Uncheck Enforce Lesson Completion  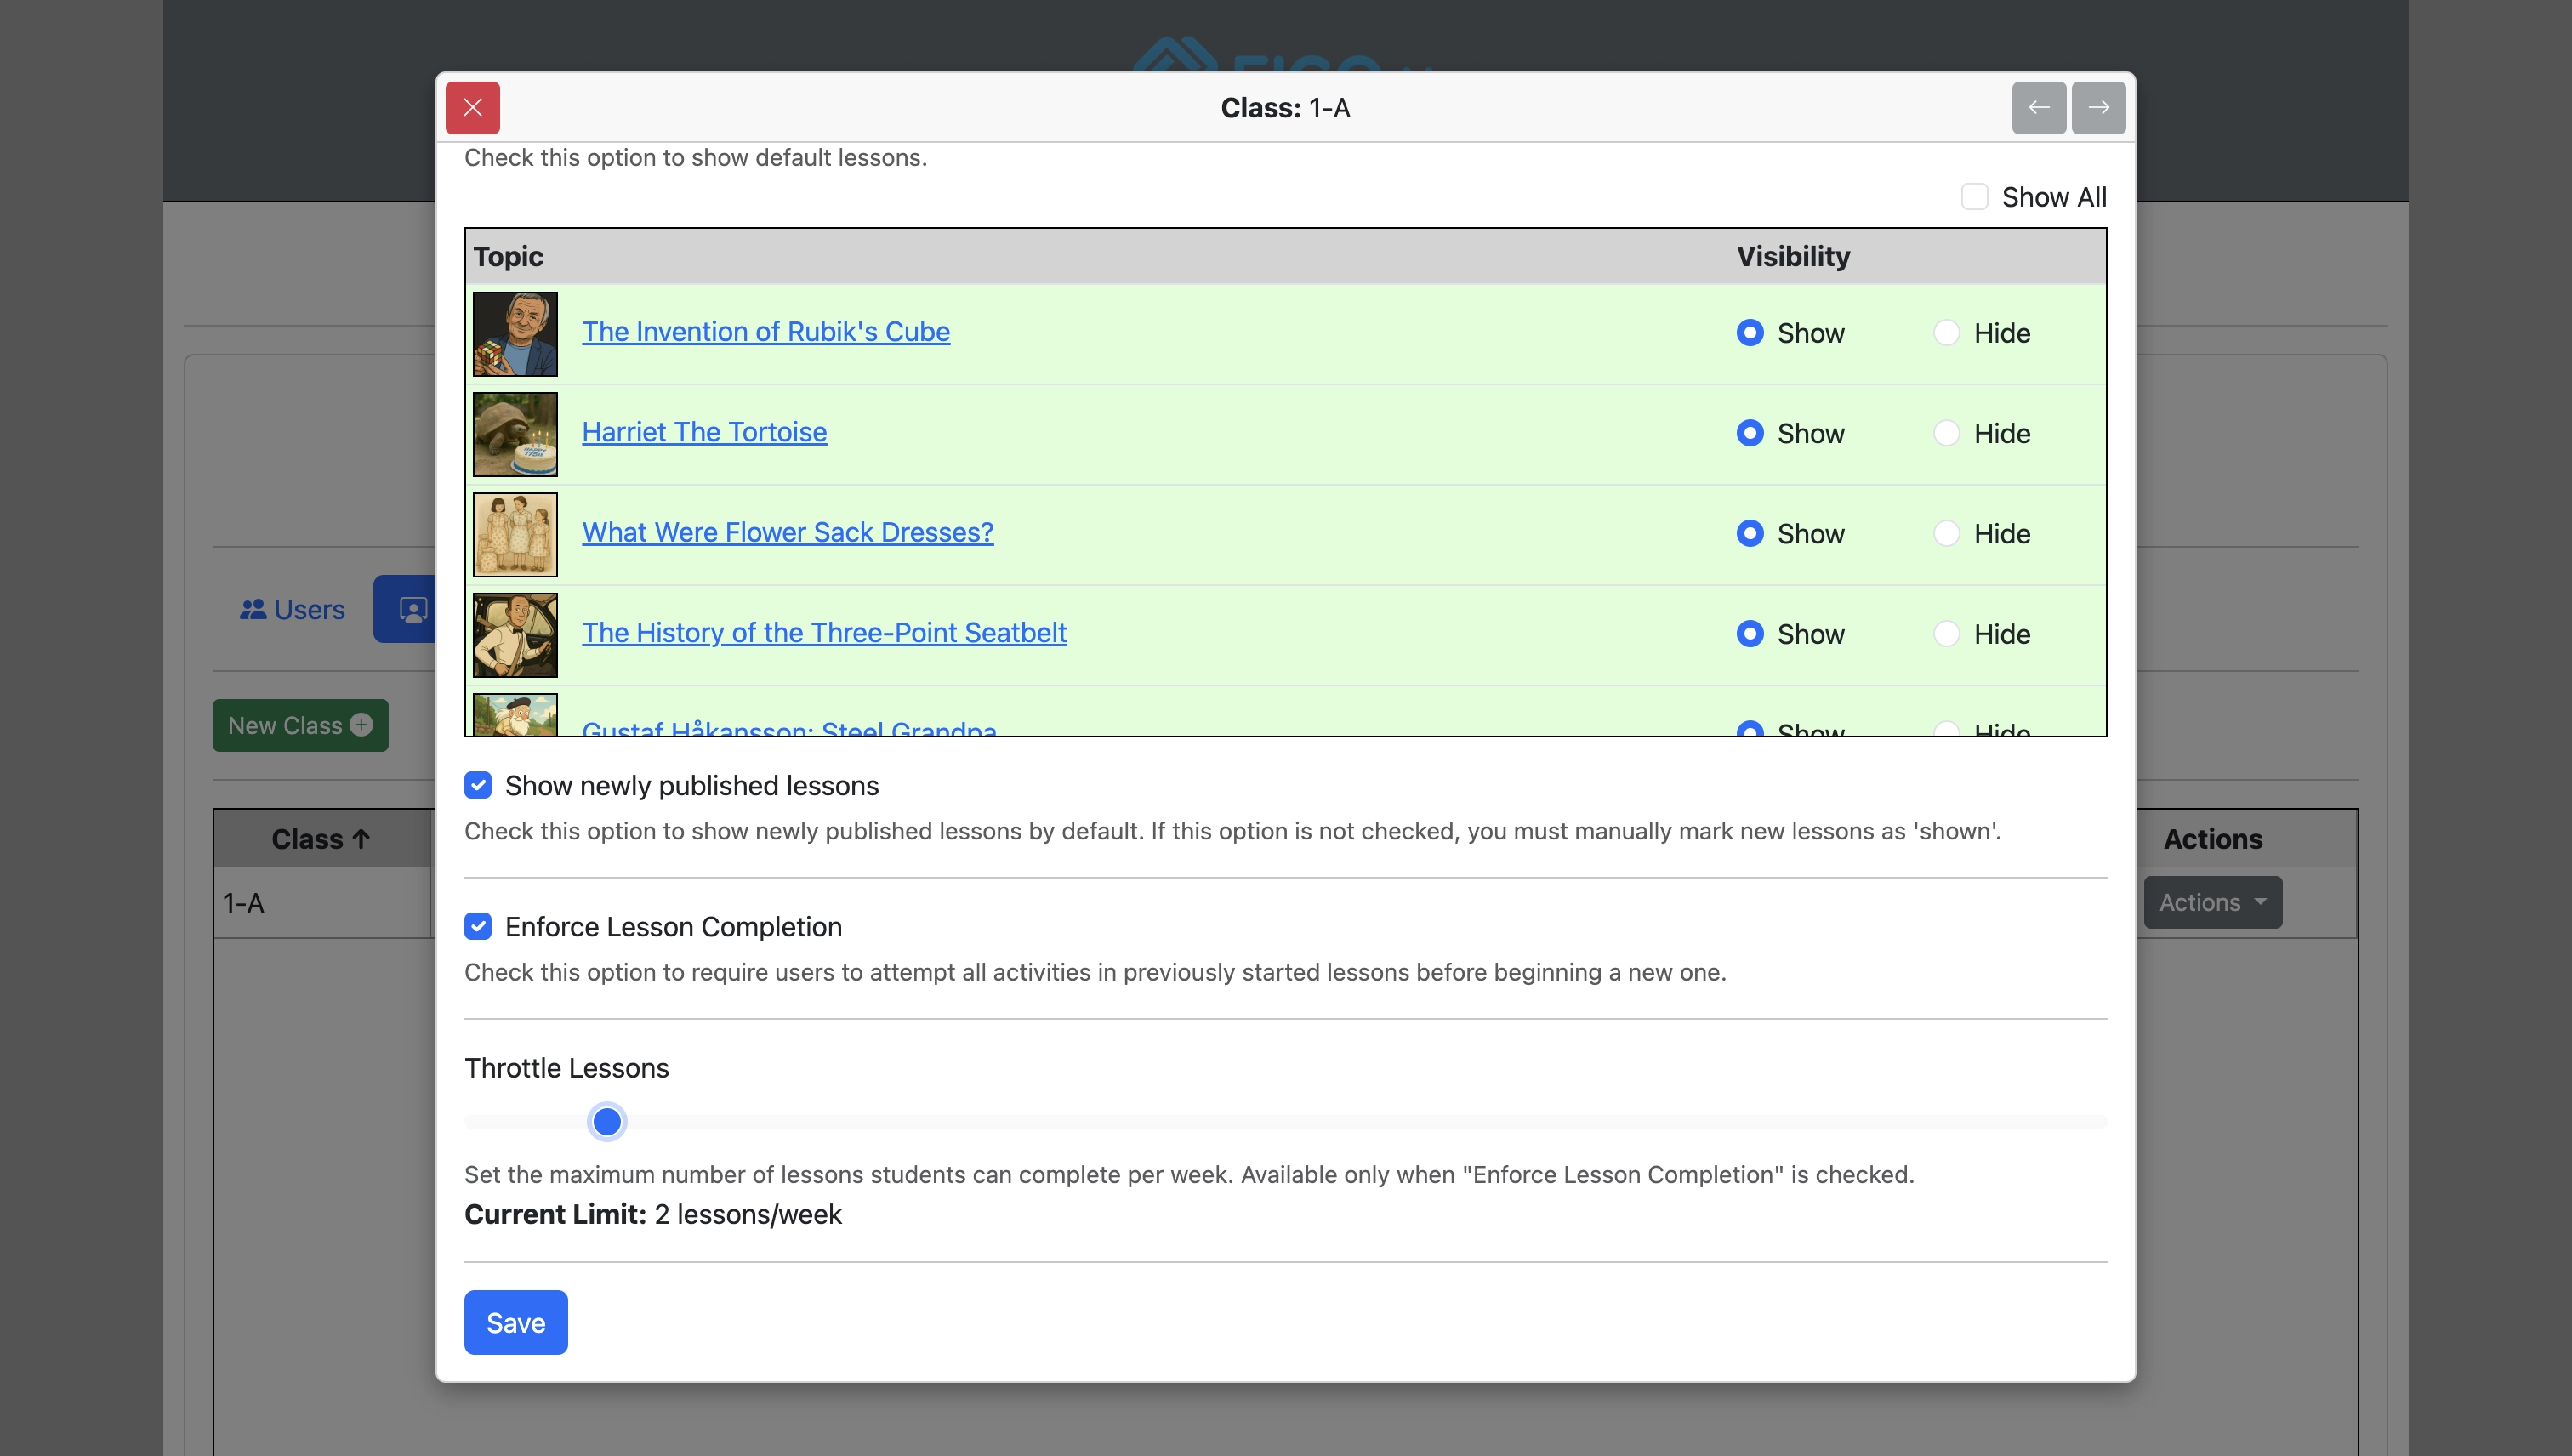coord(478,926)
